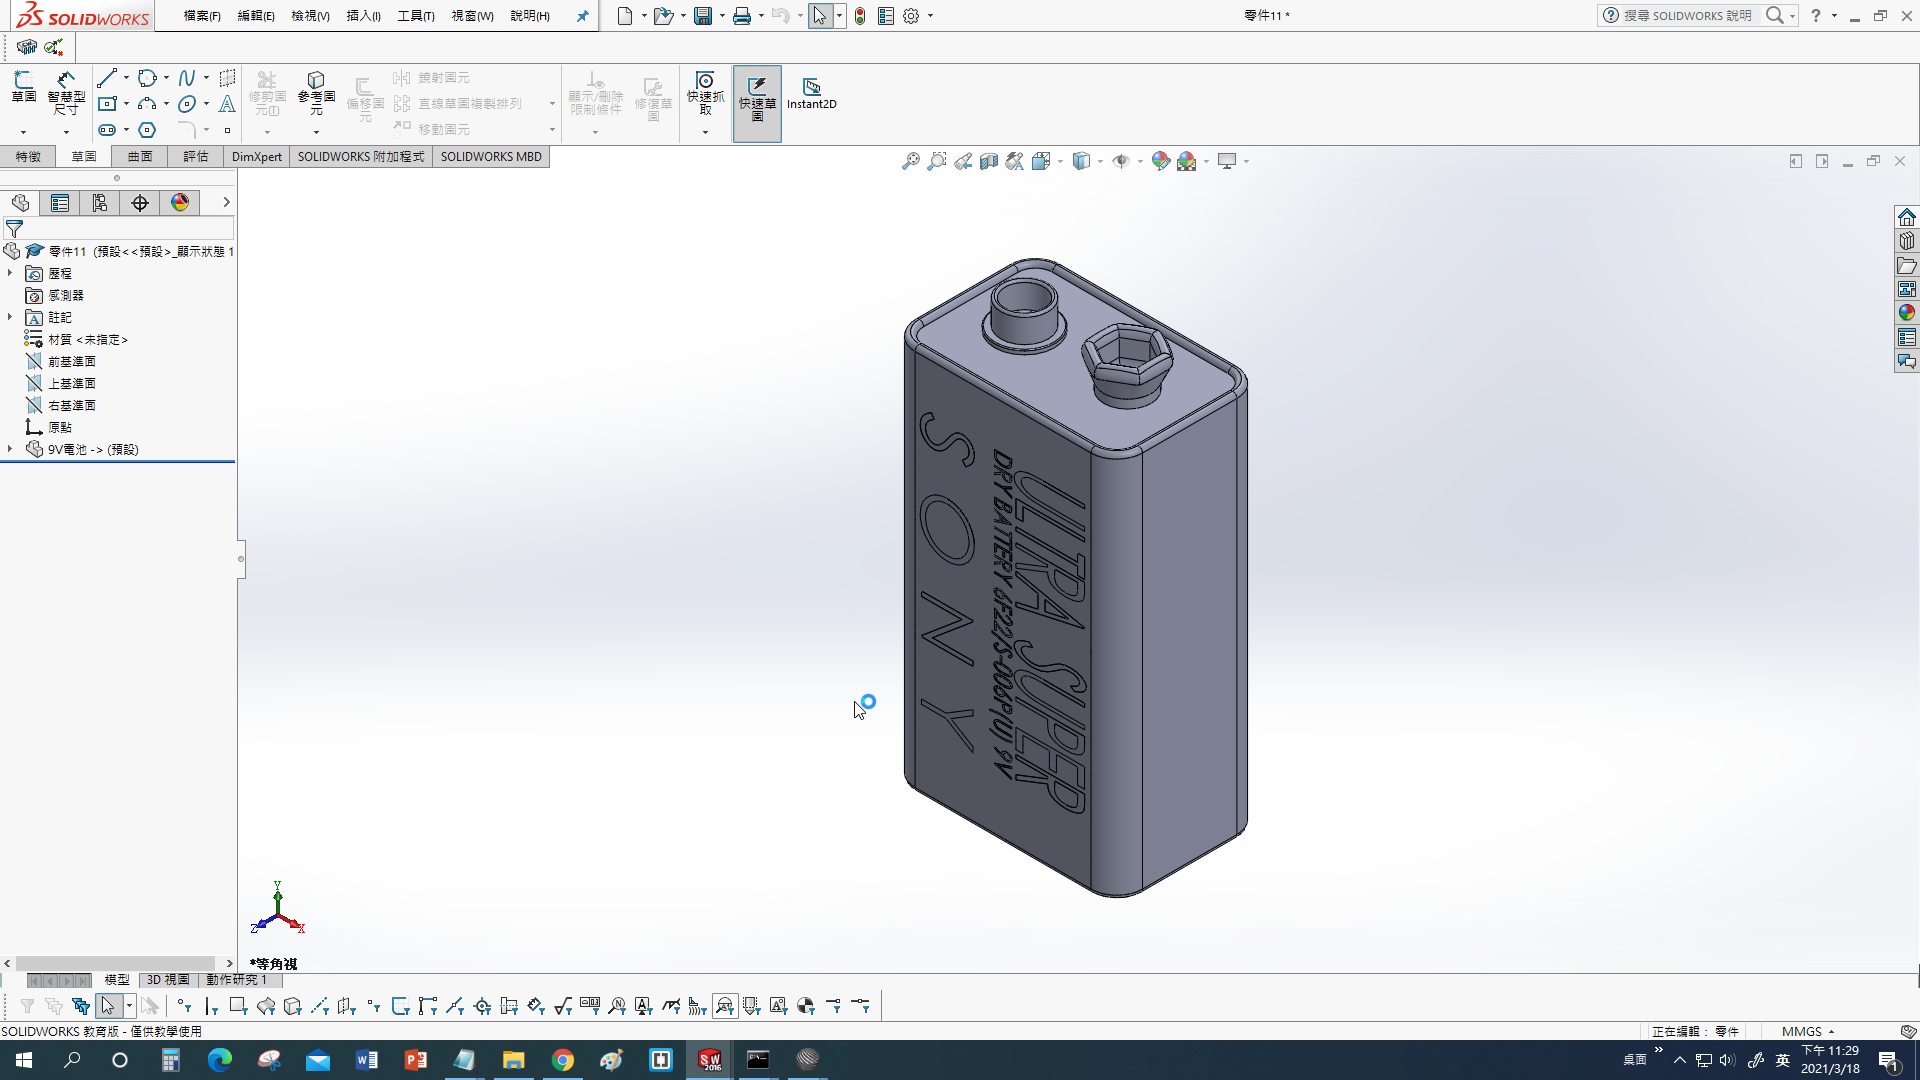1920x1080 pixels.
Task: Click Edit Appearance color ball in view toolbar
Action: [1160, 161]
